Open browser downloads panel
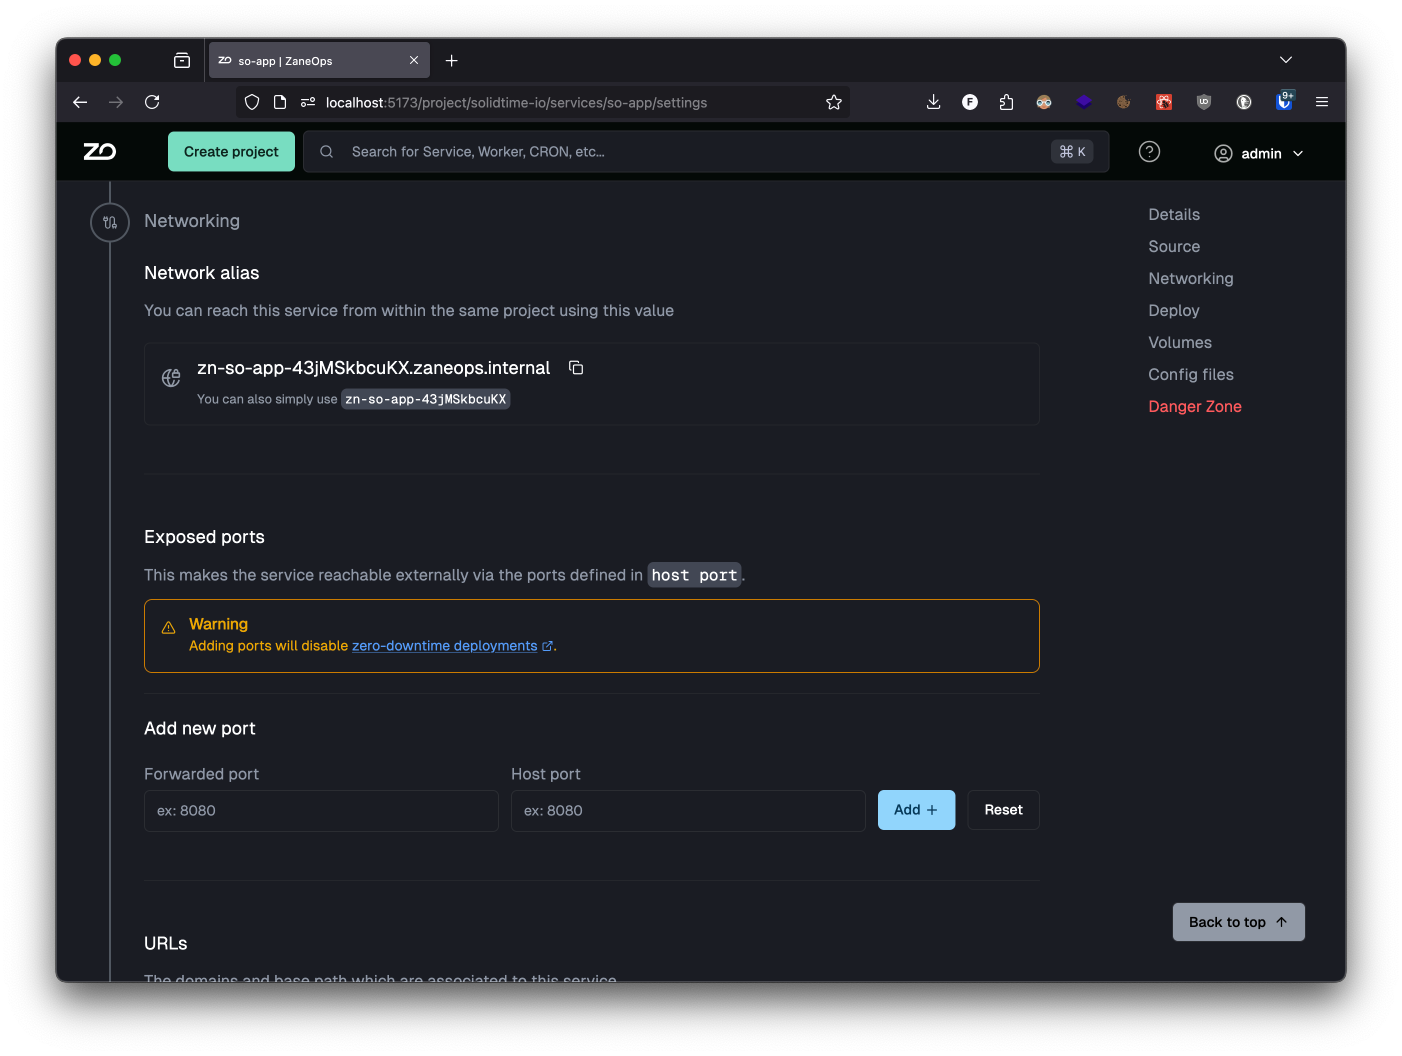 (x=934, y=102)
